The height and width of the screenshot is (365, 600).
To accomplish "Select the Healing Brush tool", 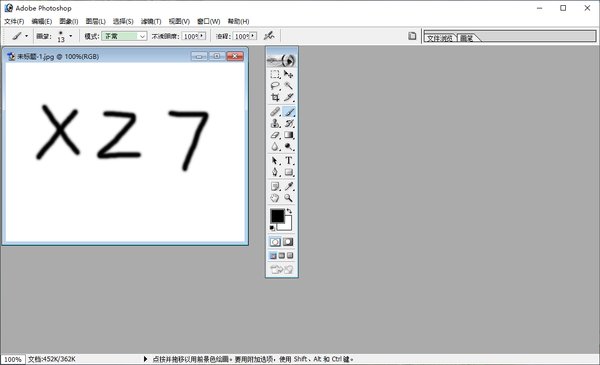I will pos(275,112).
